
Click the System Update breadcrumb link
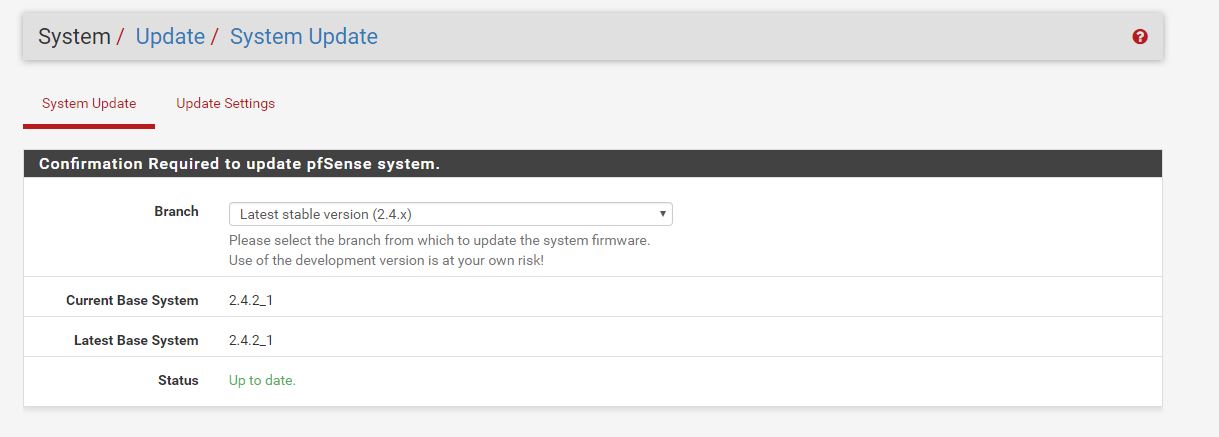click(x=304, y=37)
